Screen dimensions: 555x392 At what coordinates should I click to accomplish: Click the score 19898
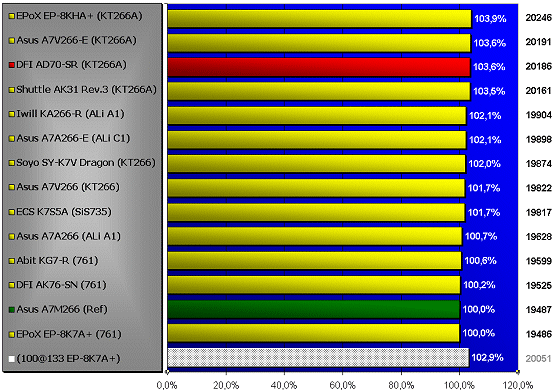pos(539,140)
